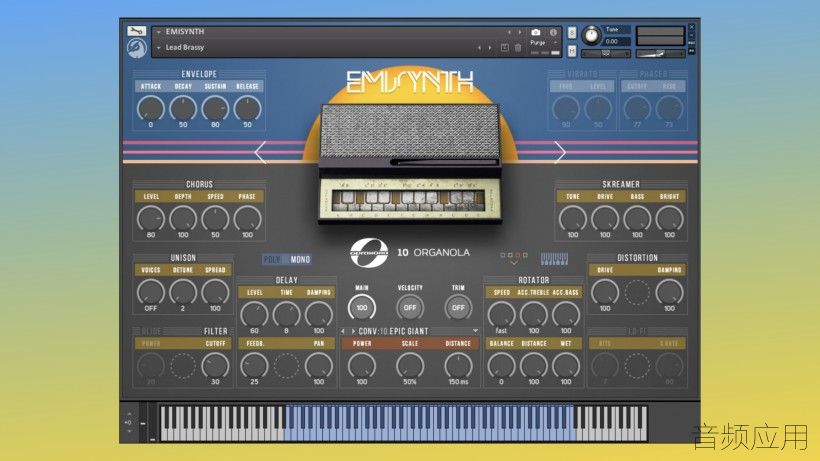The height and width of the screenshot is (461, 820).
Task: Click the Filter CUTOFF knob
Action: [215, 365]
